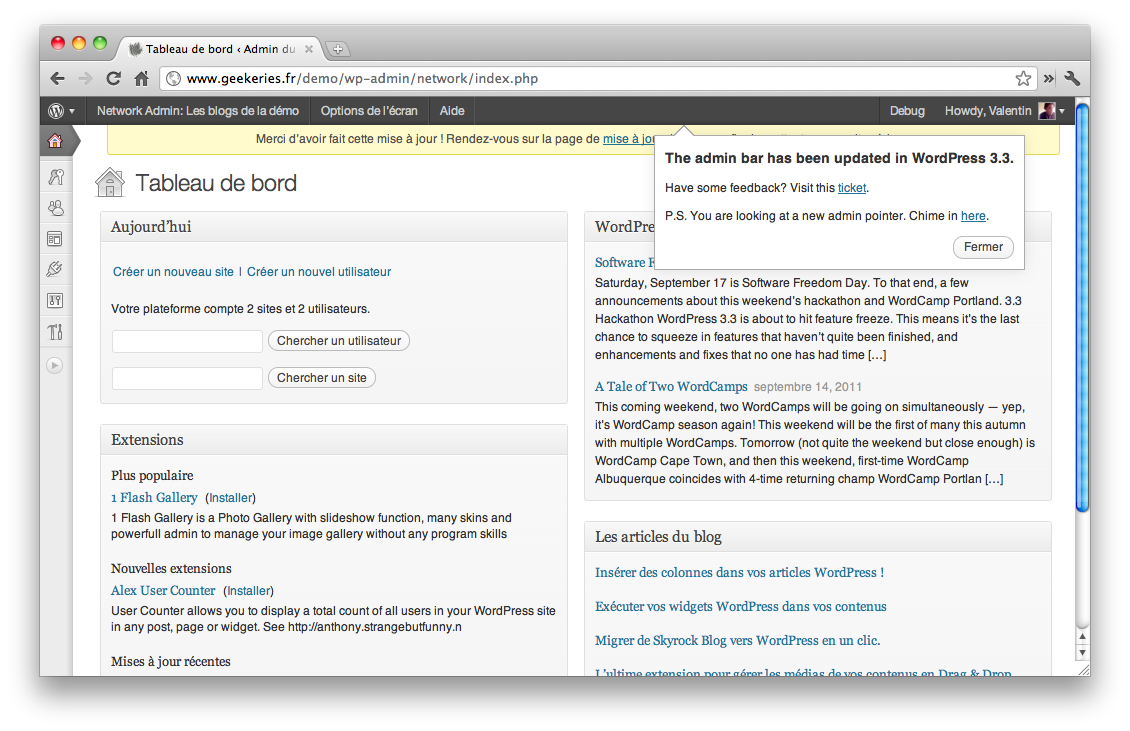Select the Tableau de bord browser tab
1130x731 pixels.
[220, 49]
